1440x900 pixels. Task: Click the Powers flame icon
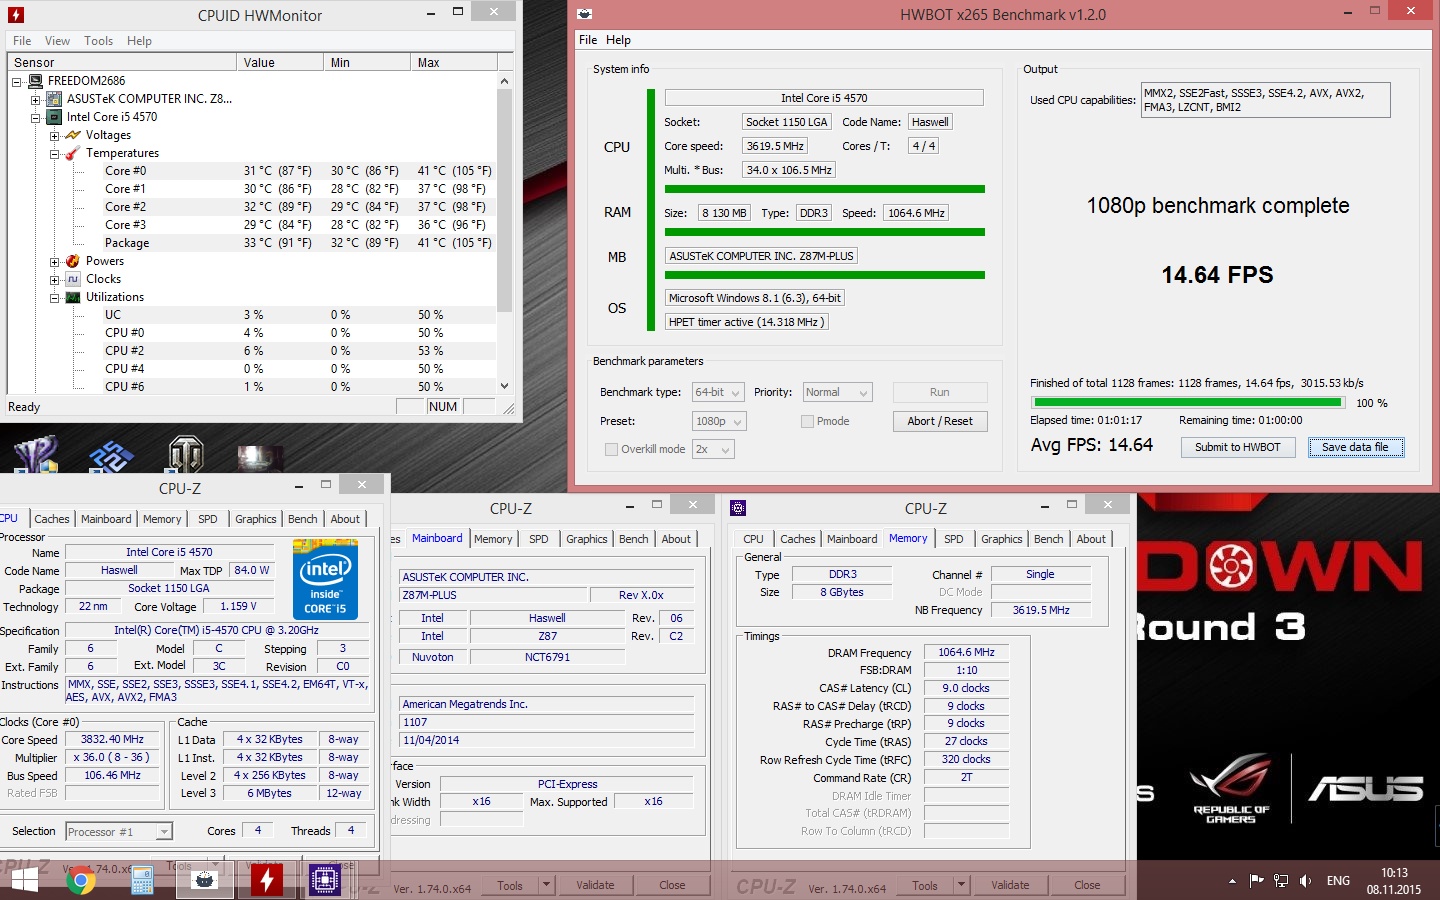(x=73, y=261)
